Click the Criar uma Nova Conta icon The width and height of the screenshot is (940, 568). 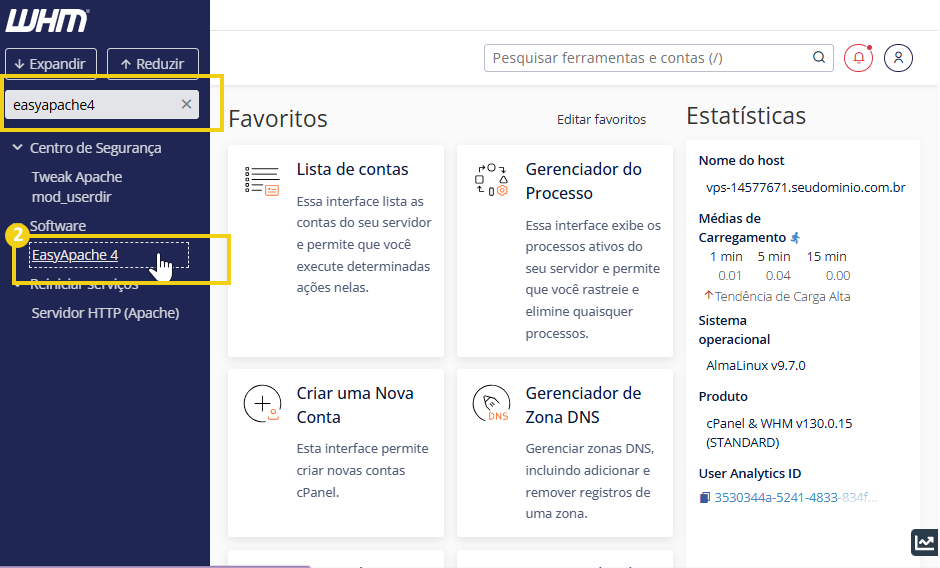pyautogui.click(x=263, y=404)
